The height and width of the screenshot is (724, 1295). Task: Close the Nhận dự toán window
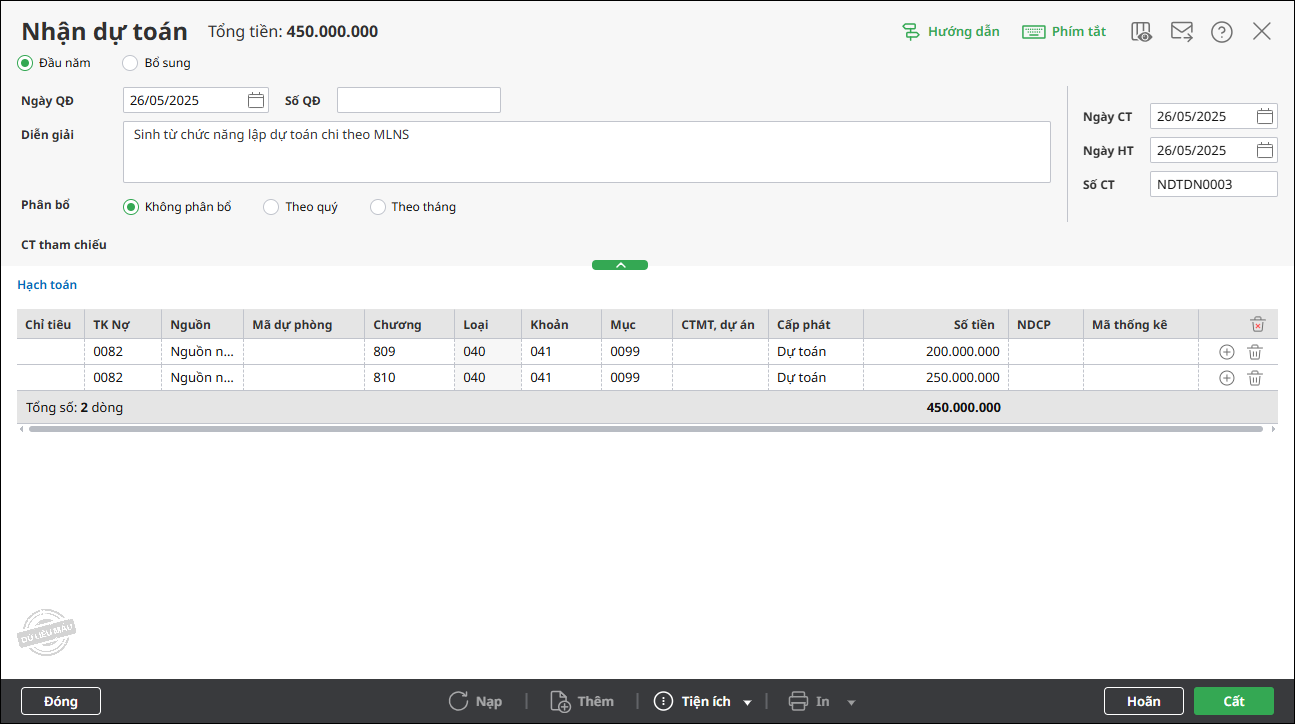point(1262,31)
